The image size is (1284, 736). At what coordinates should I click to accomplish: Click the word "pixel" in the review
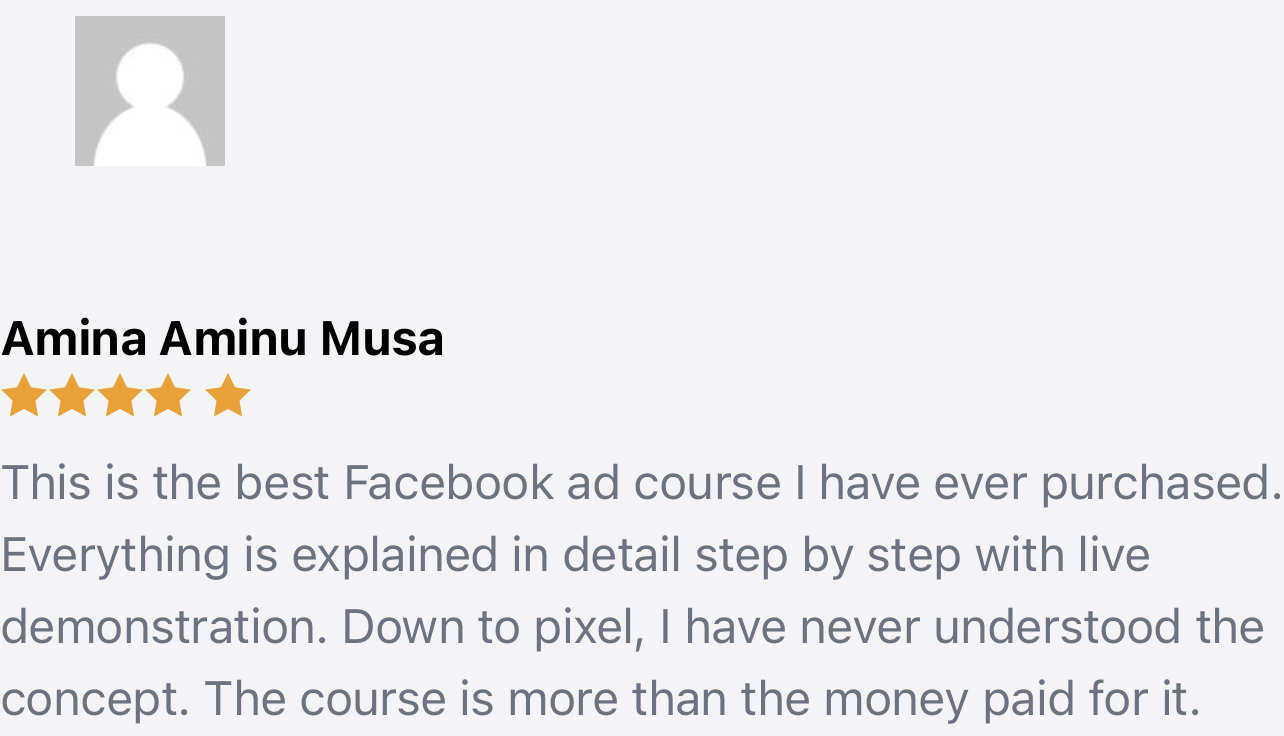[589, 628]
